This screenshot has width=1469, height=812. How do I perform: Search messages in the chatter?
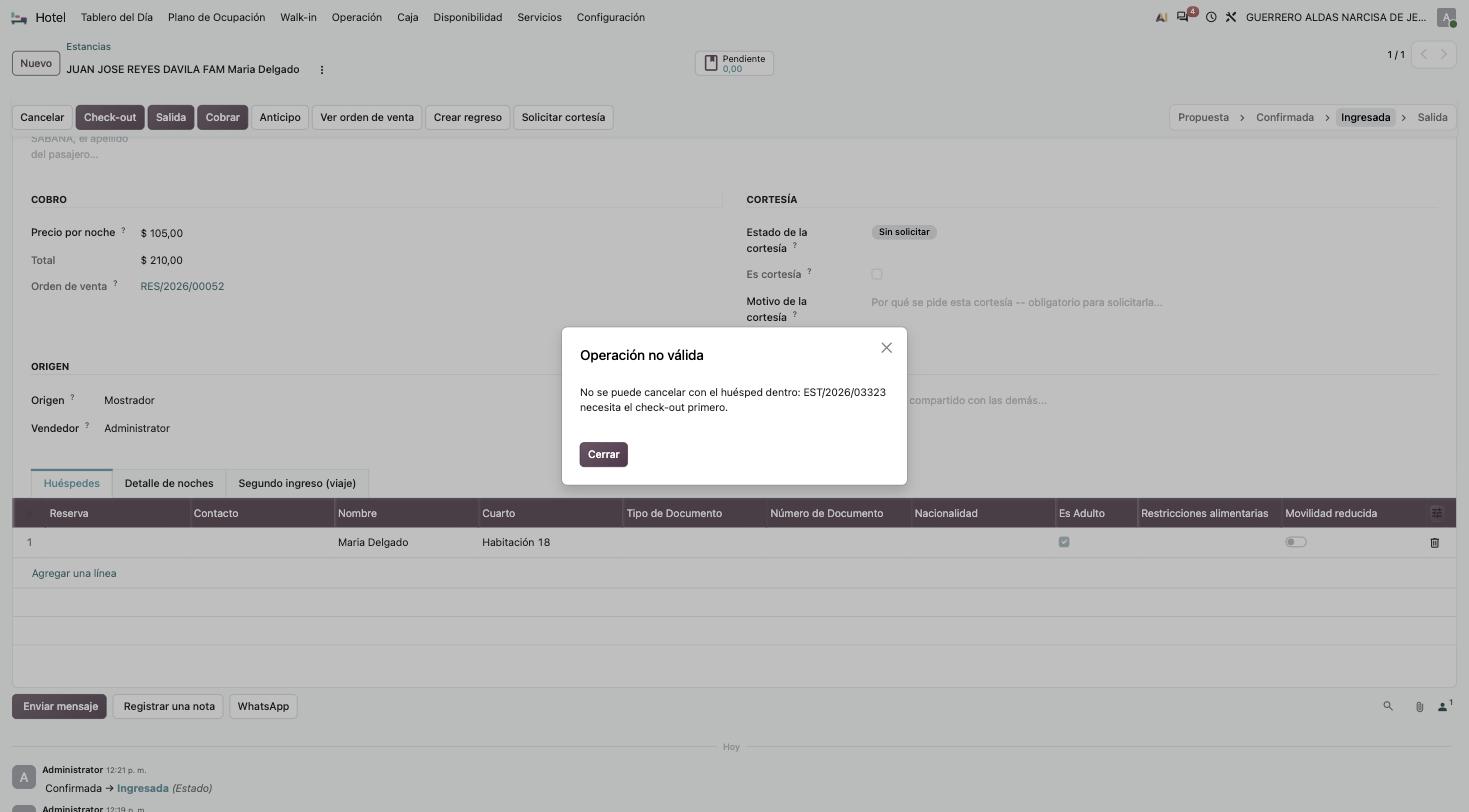pyautogui.click(x=1388, y=706)
